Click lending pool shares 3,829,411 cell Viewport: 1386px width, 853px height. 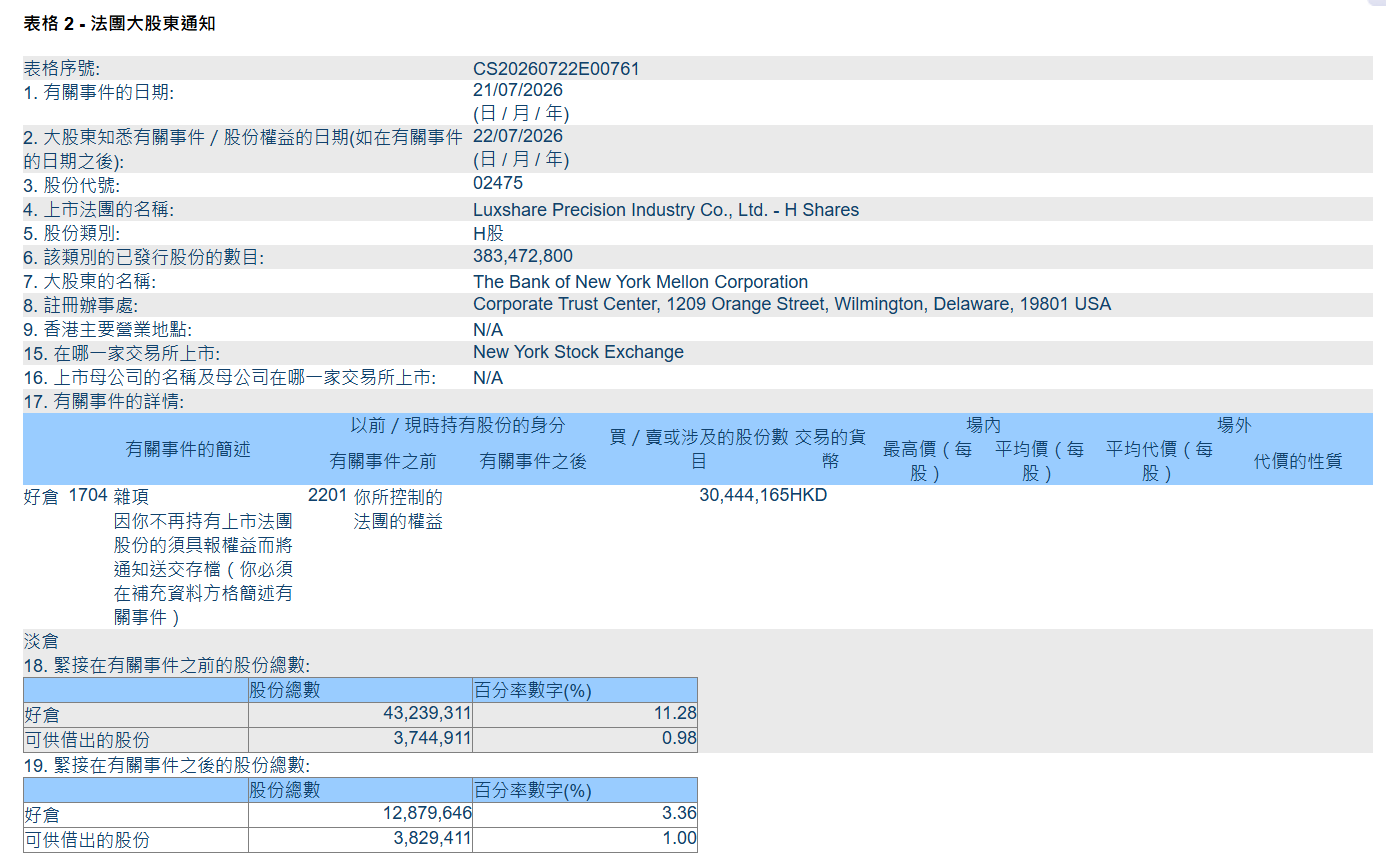tap(431, 839)
